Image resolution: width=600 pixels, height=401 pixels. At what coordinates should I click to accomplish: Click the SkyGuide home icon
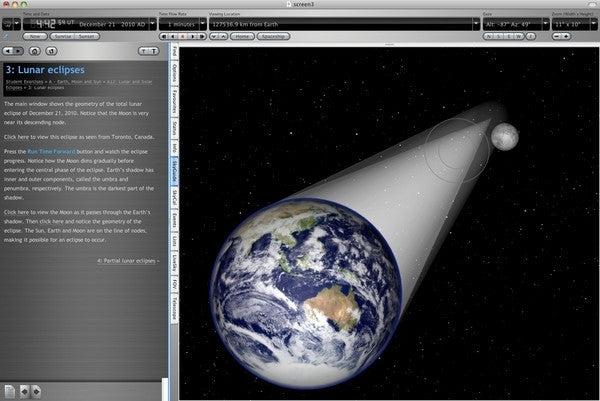tap(36, 50)
